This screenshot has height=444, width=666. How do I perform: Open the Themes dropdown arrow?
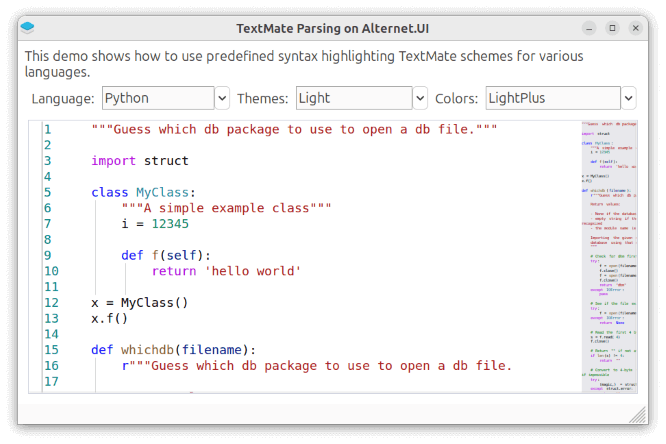point(420,98)
